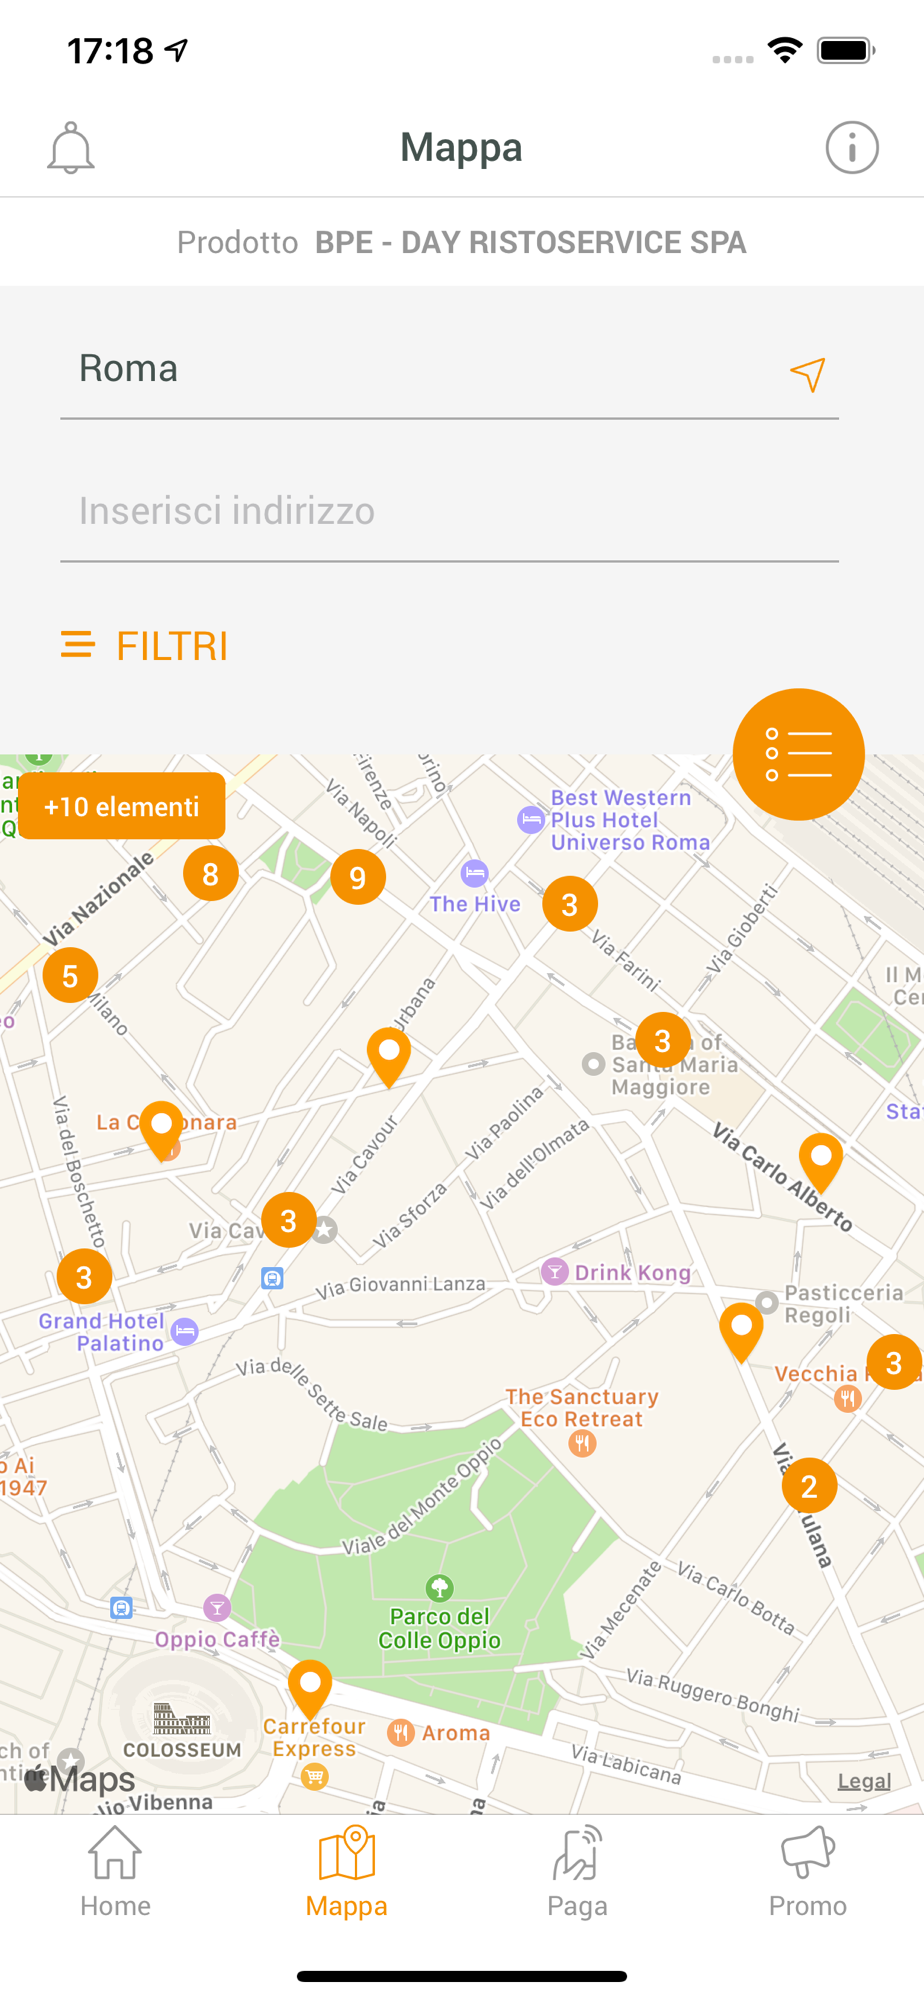Switch to the Home tab

115,1872
